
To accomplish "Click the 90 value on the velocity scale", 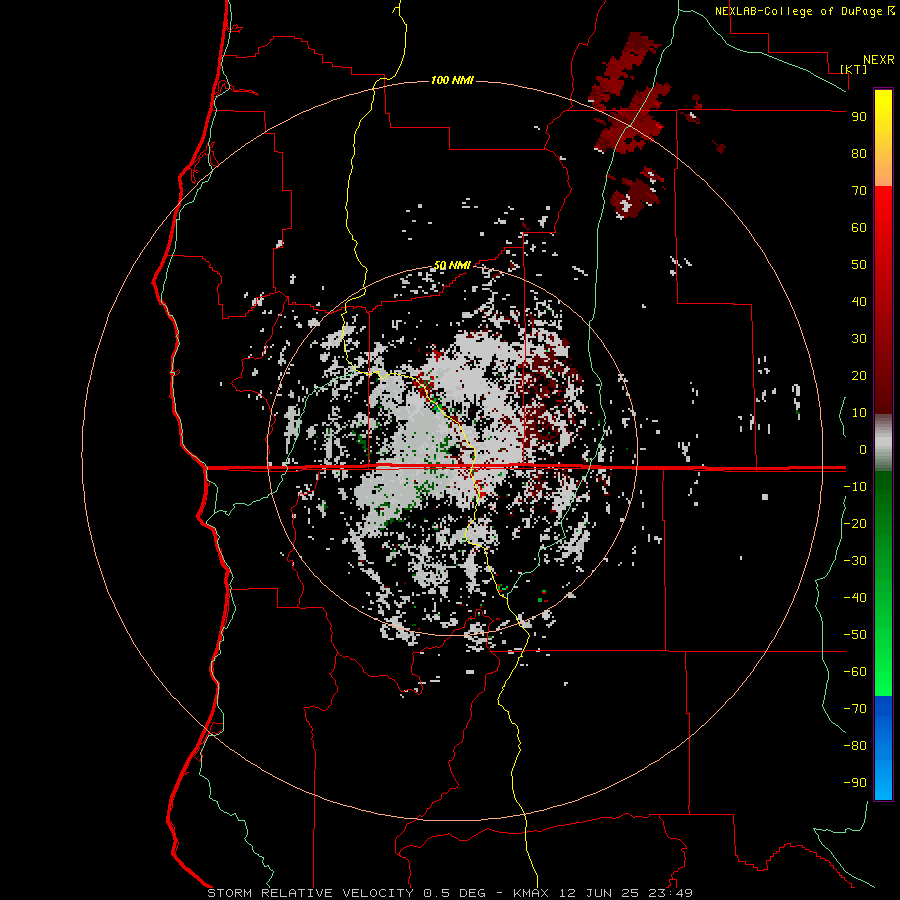I will (x=859, y=117).
